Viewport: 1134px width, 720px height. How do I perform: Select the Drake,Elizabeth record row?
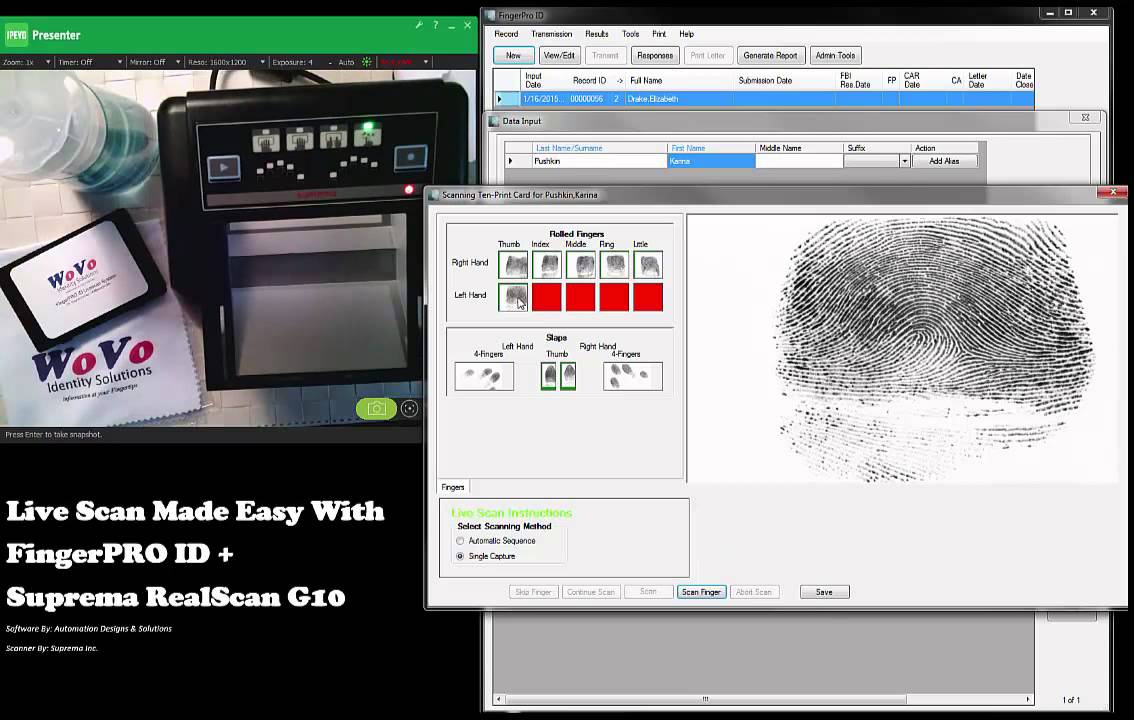click(x=763, y=99)
